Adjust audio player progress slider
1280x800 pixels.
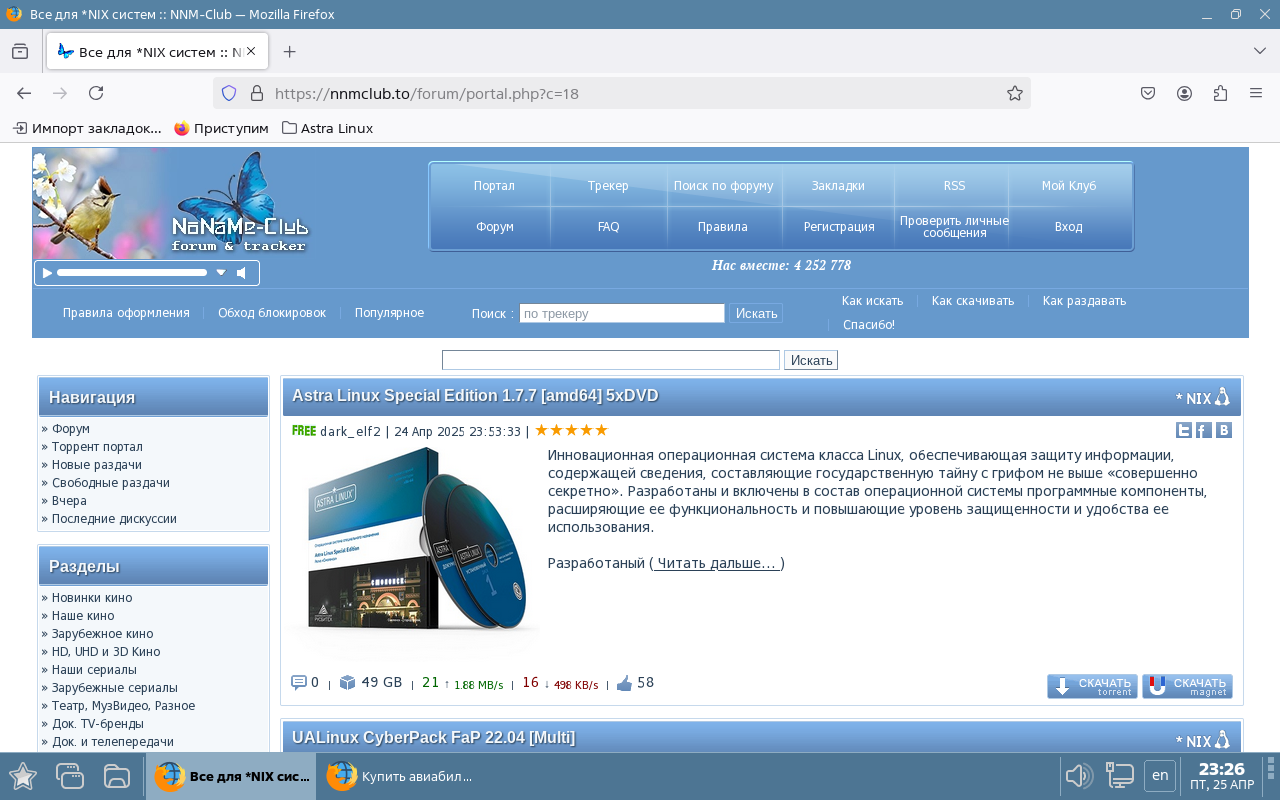pos(132,273)
